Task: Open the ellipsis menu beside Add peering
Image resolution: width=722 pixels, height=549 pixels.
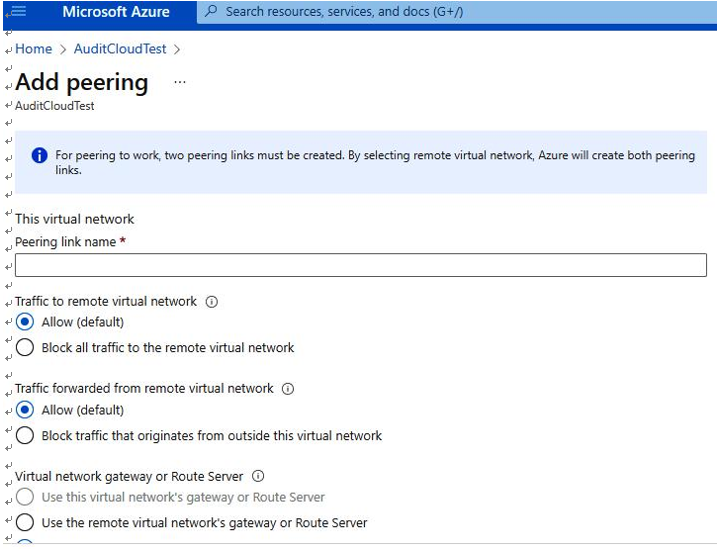Action: [180, 82]
